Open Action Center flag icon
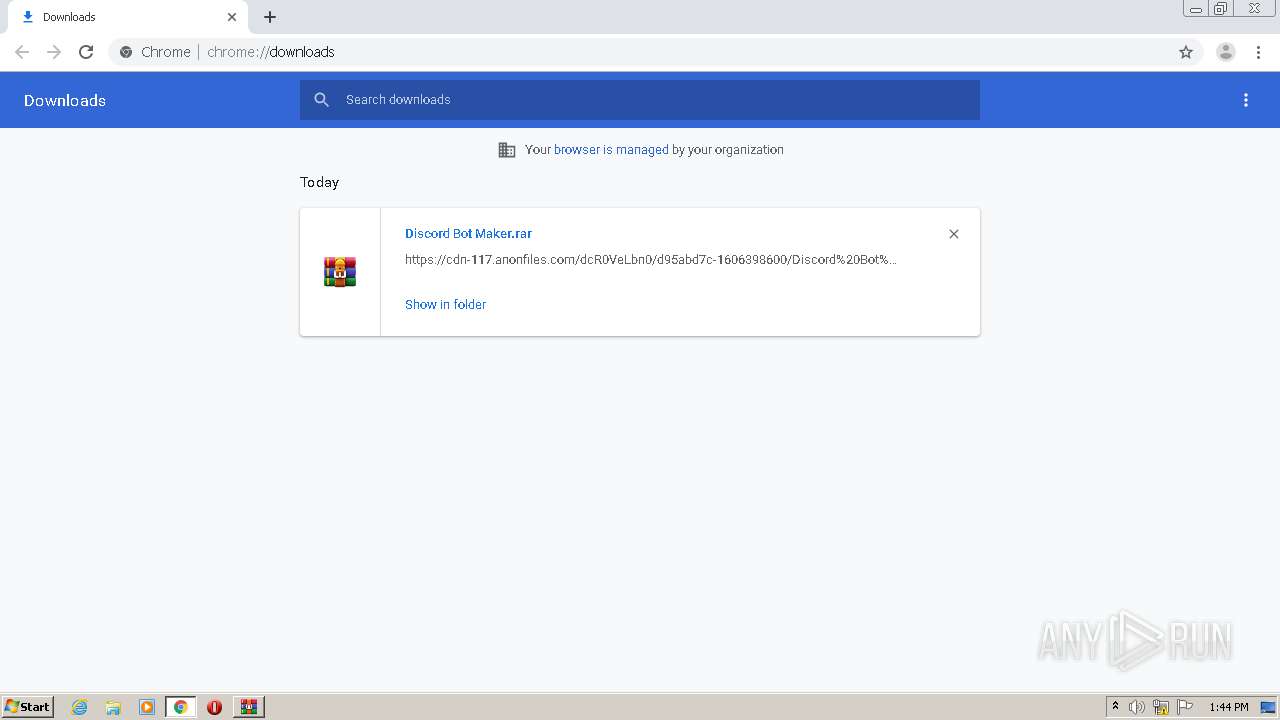1280x720 pixels. click(1185, 707)
